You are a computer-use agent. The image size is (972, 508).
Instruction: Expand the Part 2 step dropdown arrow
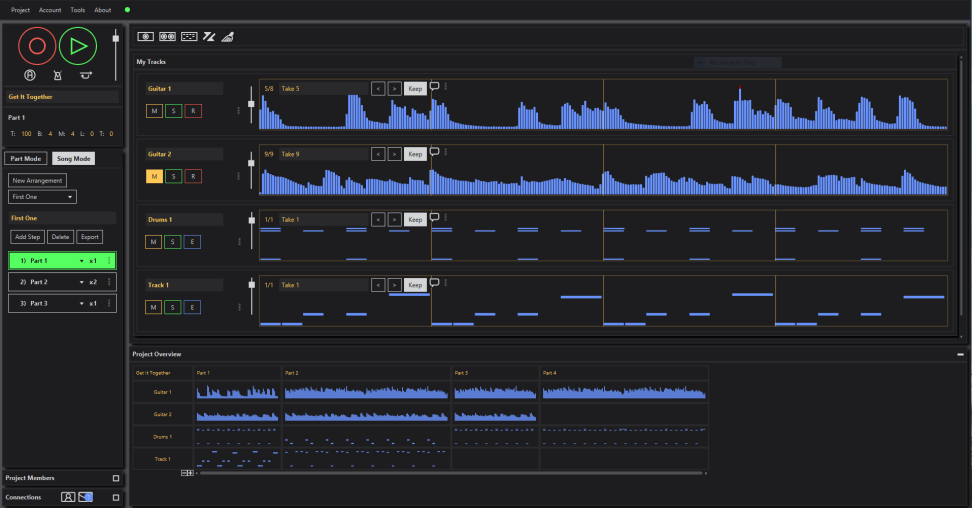pos(81,282)
